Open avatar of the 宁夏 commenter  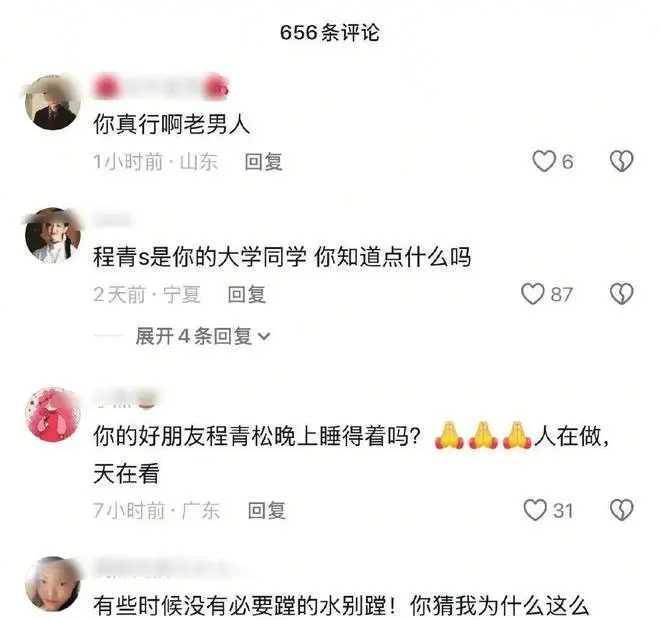[x=53, y=236]
